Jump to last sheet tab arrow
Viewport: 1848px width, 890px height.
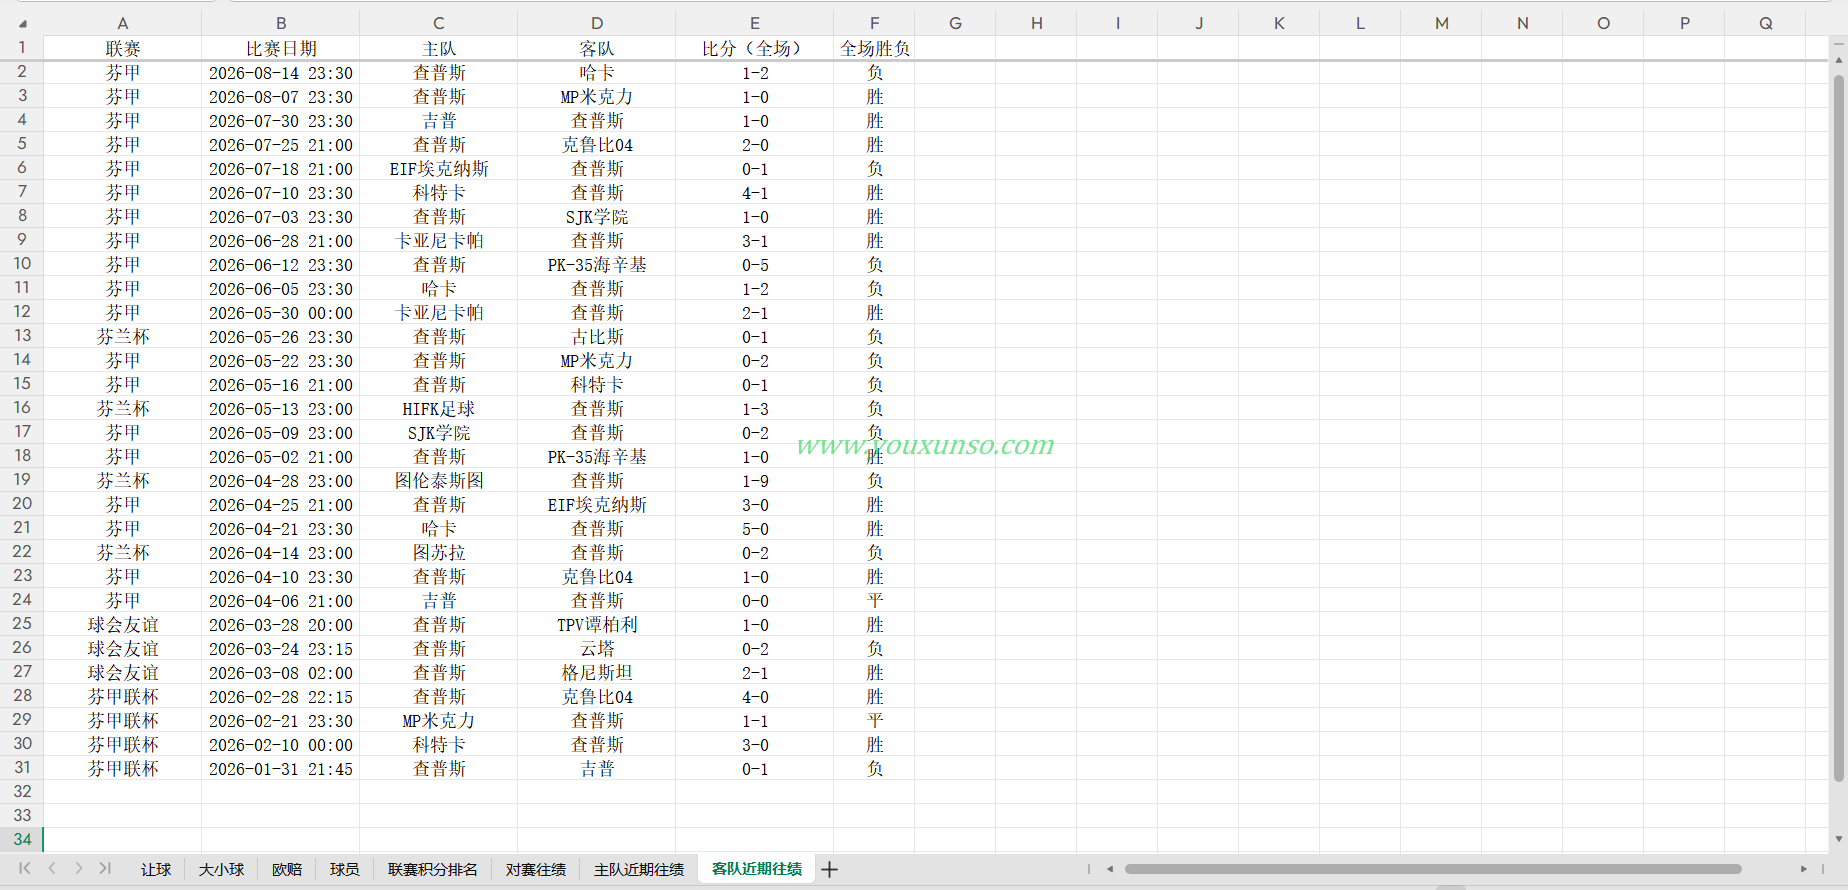point(105,868)
